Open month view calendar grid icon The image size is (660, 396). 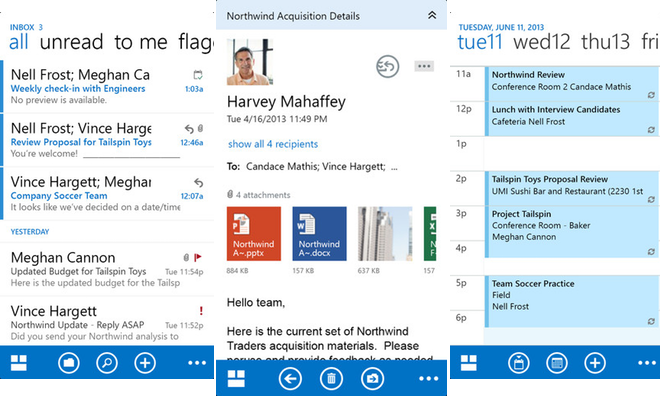[x=557, y=363]
